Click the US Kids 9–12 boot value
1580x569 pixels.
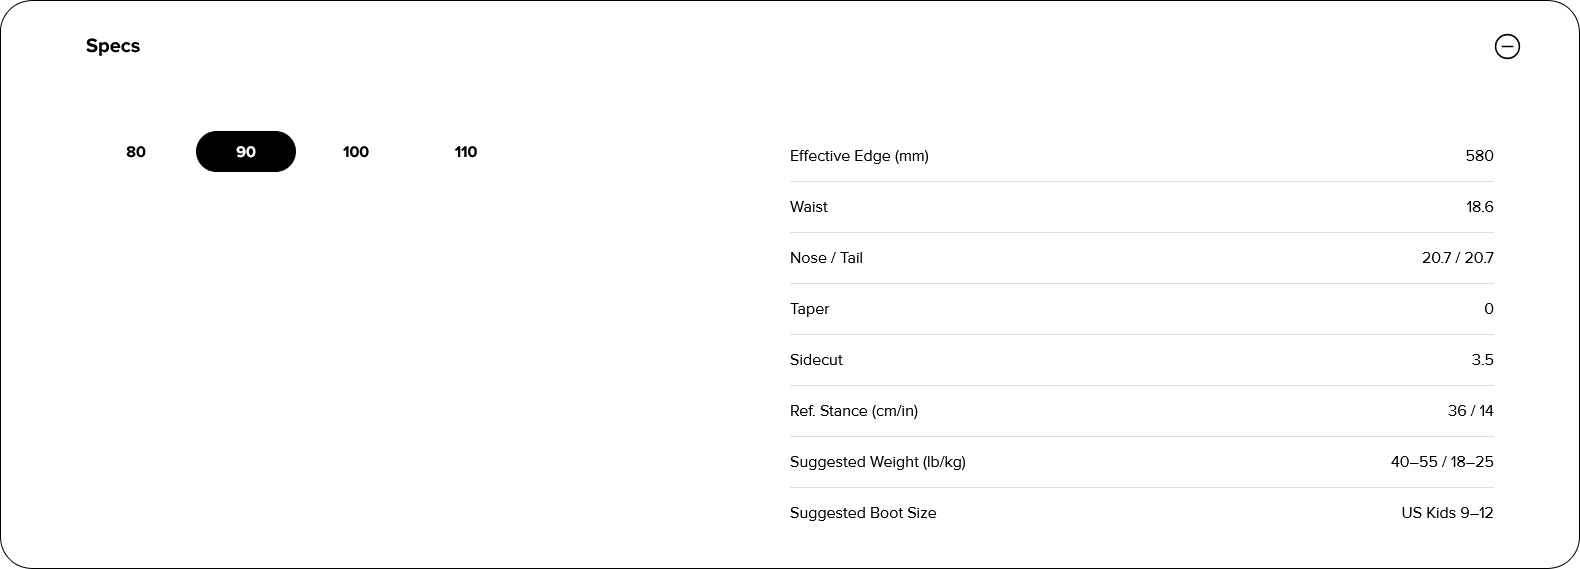[1447, 513]
